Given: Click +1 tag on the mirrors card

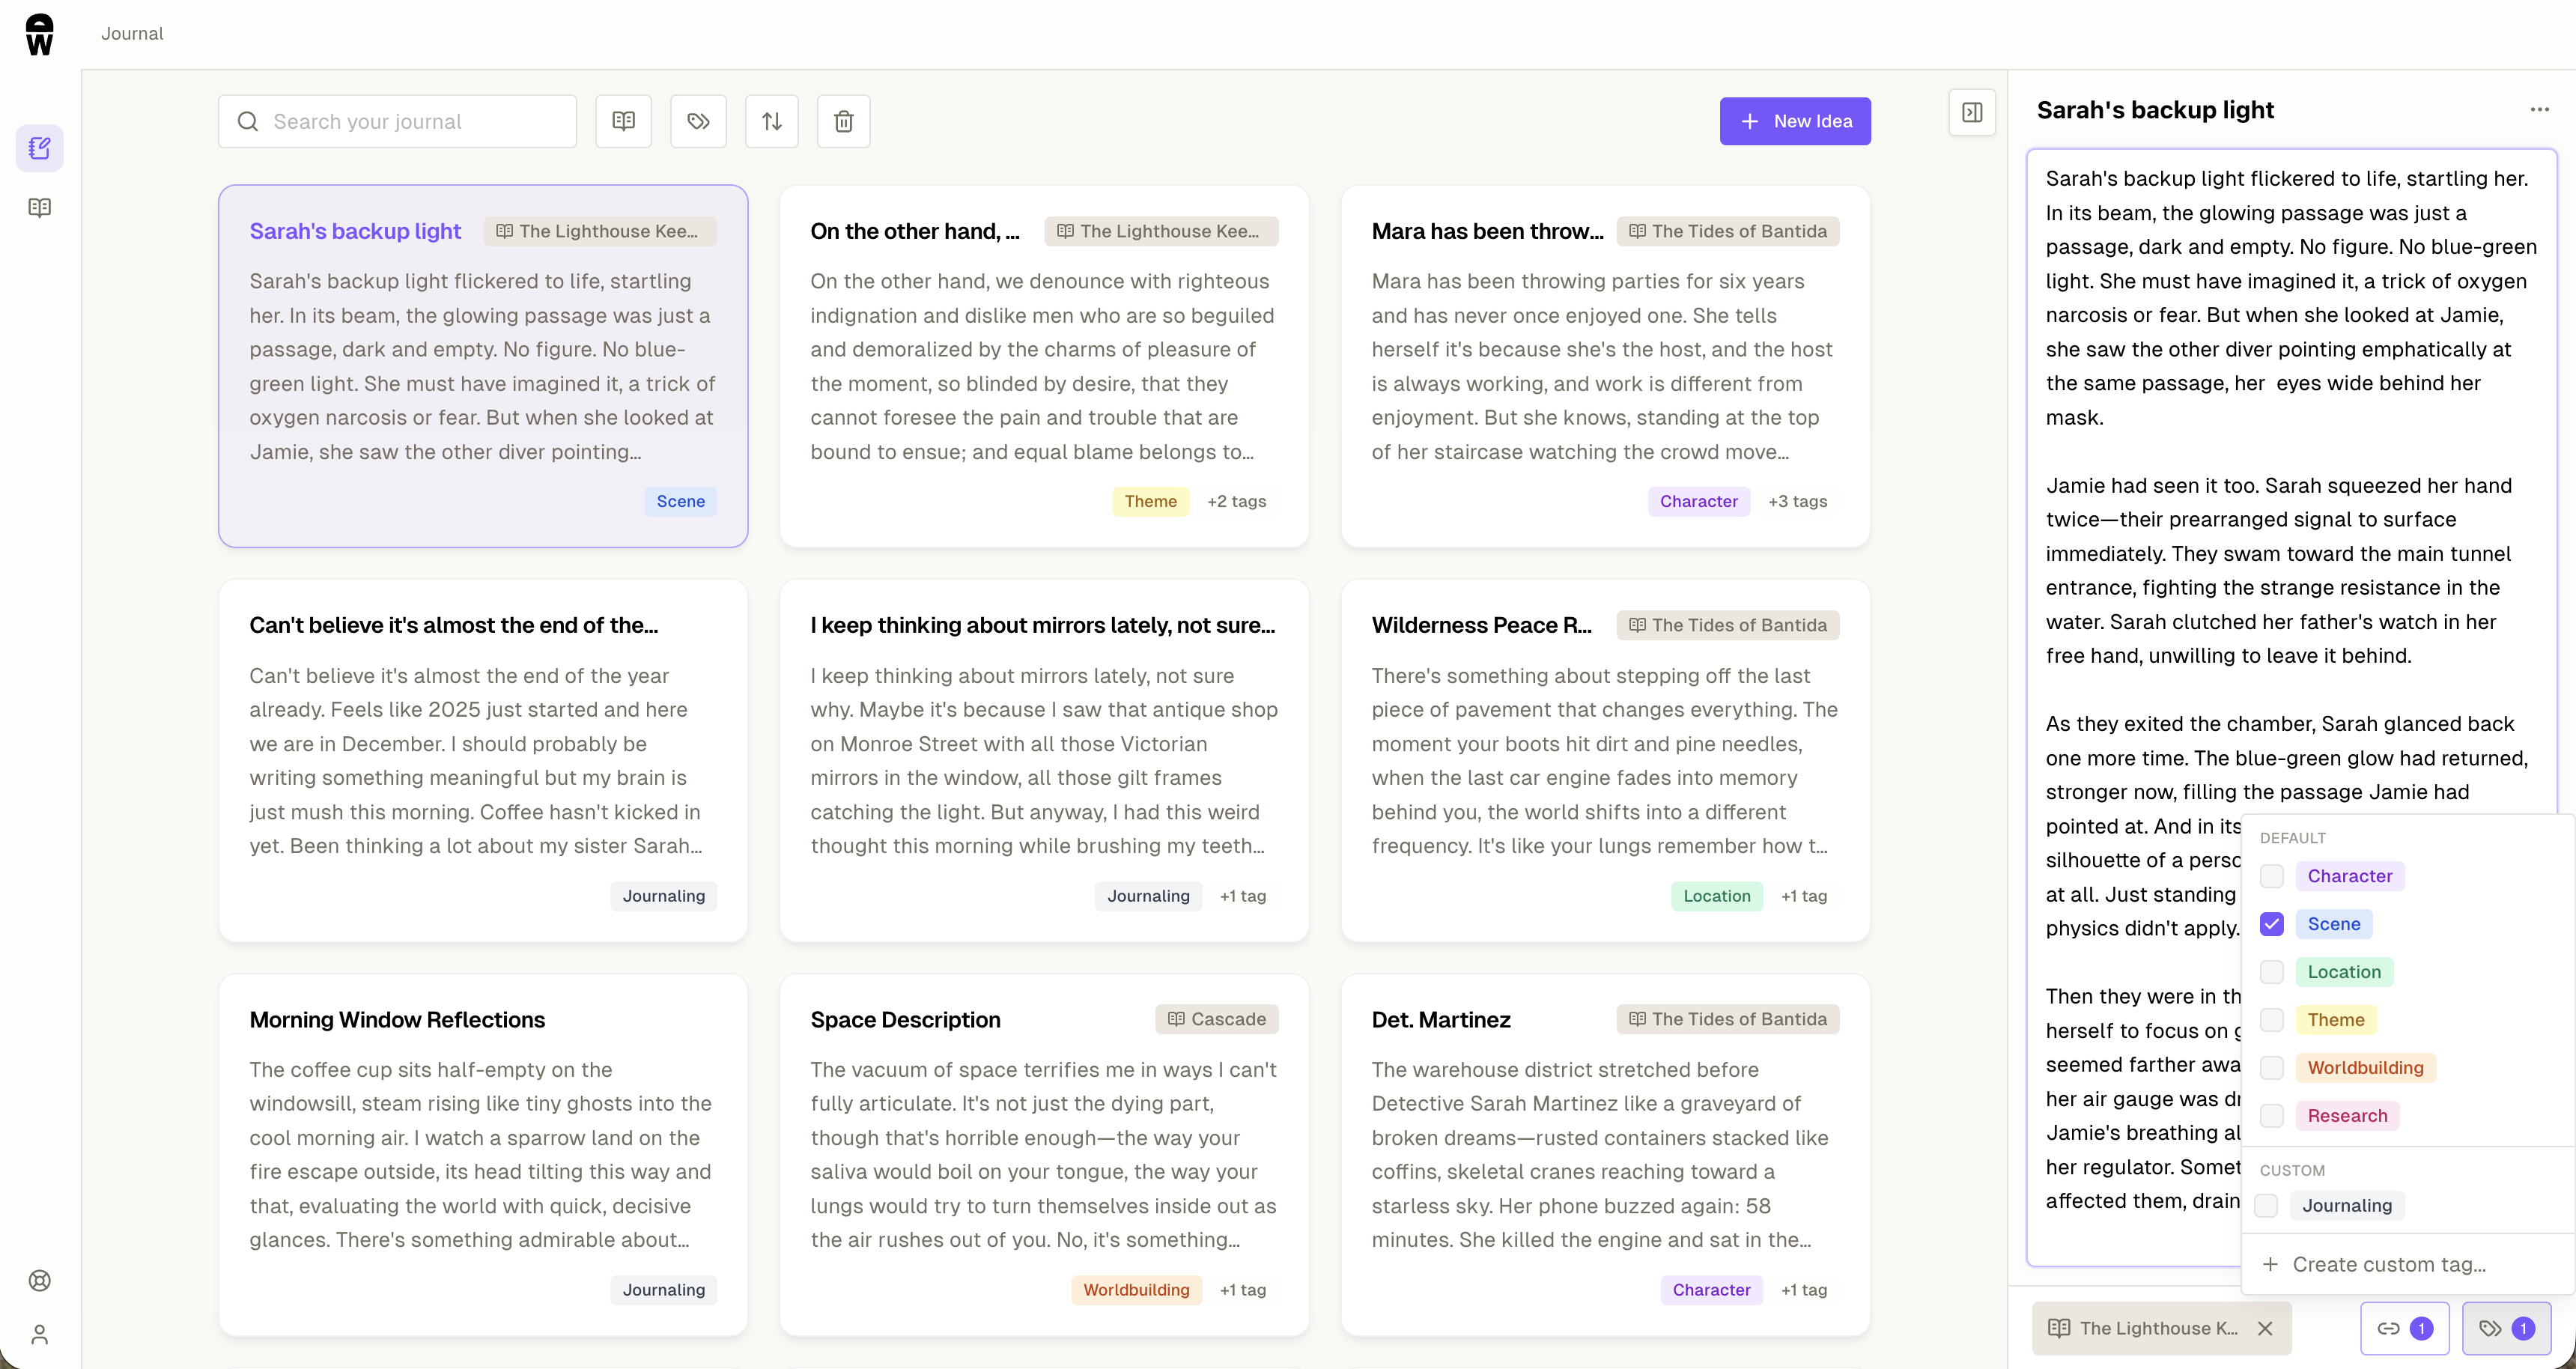Looking at the screenshot, I should (1243, 896).
